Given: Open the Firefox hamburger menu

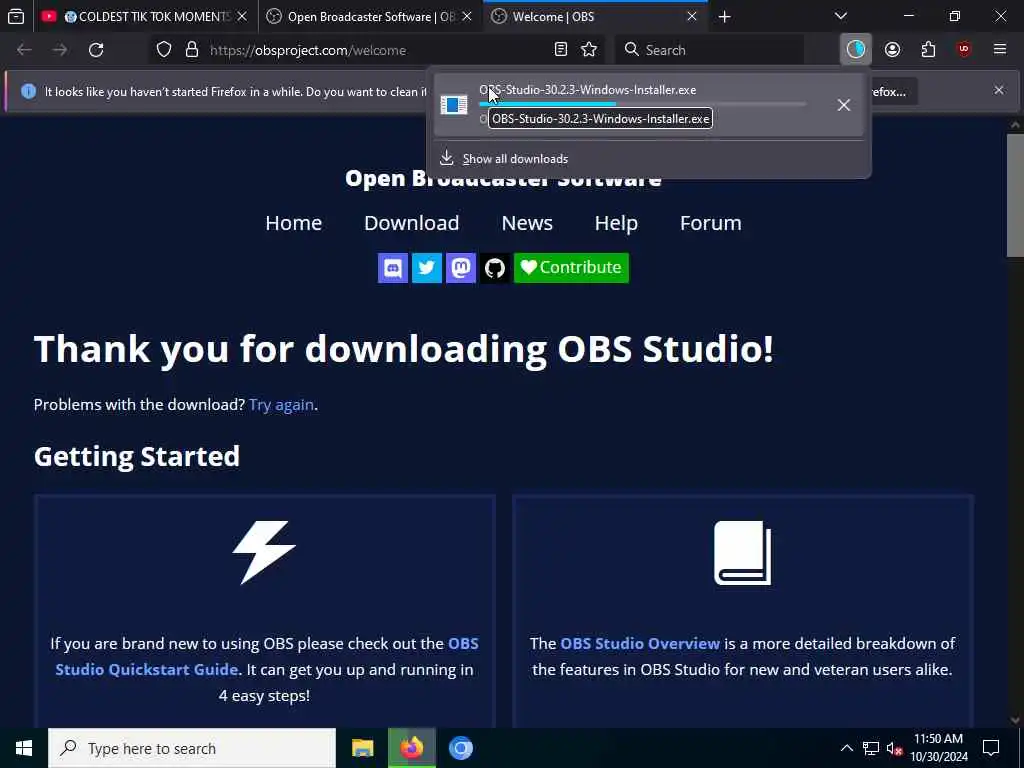Looking at the screenshot, I should [1000, 50].
